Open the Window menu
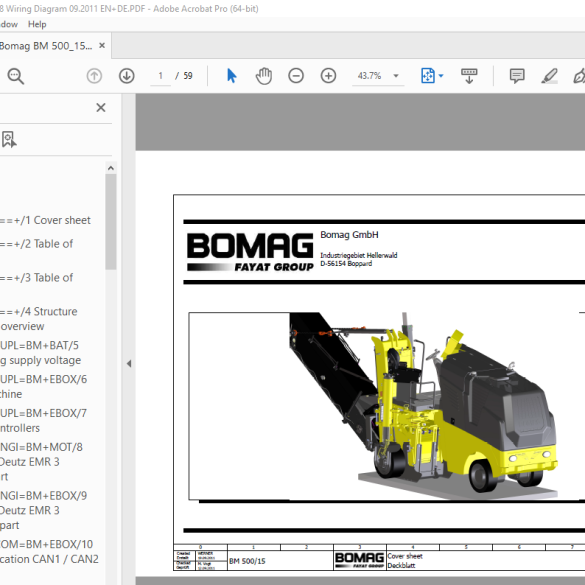This screenshot has height=585, width=585. (9, 25)
